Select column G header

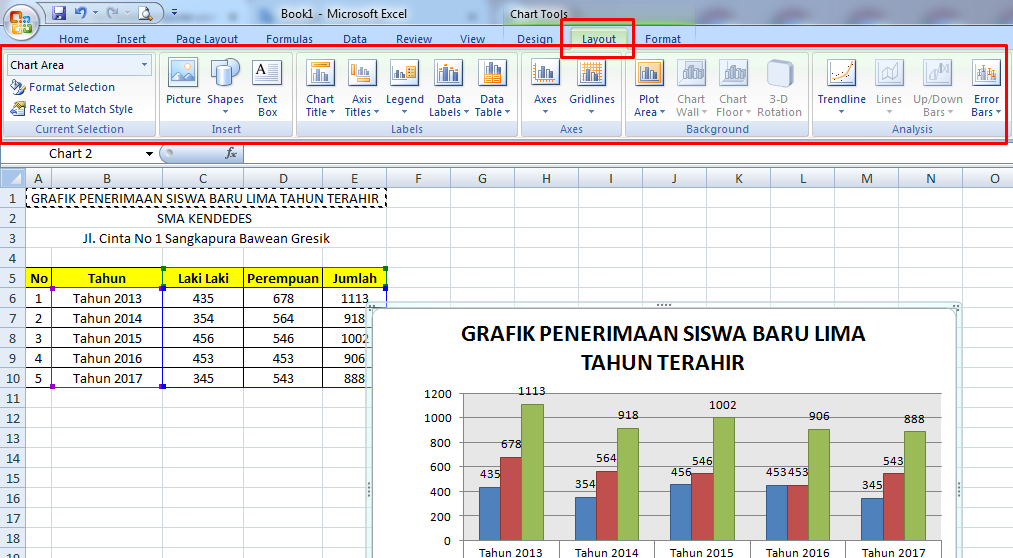[x=483, y=178]
